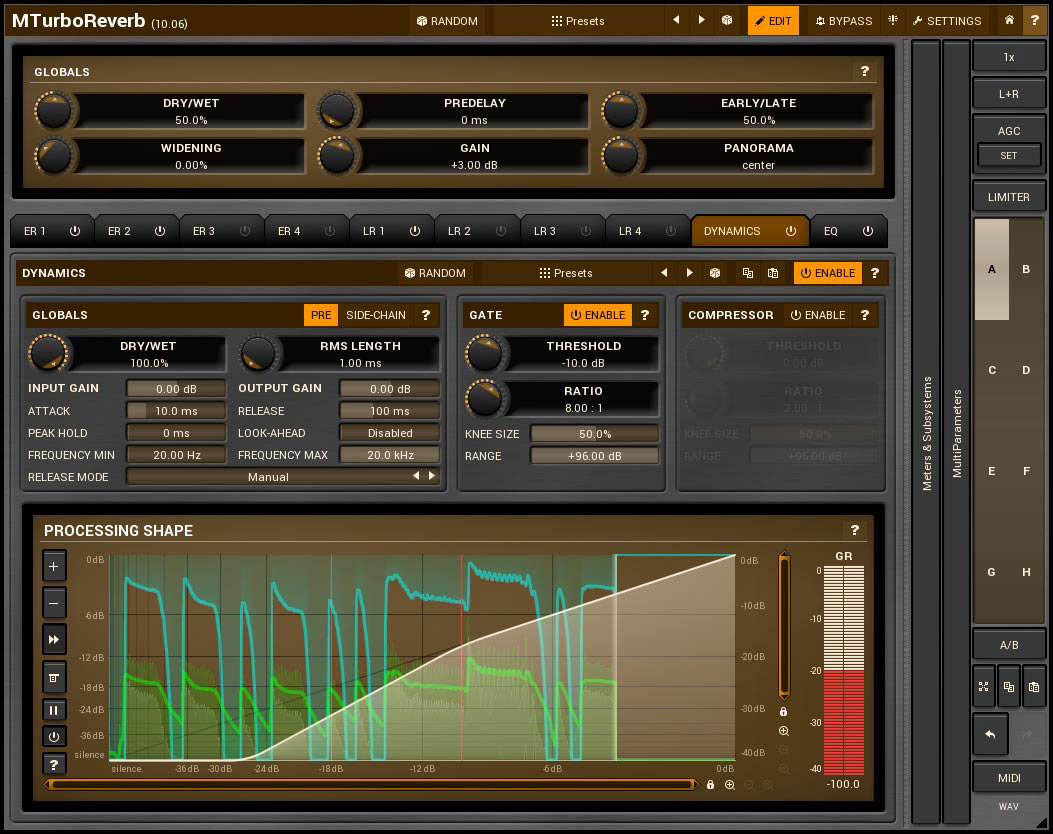Viewport: 1053px width, 834px height.
Task: Open the LR 1 tab
Action: pyautogui.click(x=374, y=231)
